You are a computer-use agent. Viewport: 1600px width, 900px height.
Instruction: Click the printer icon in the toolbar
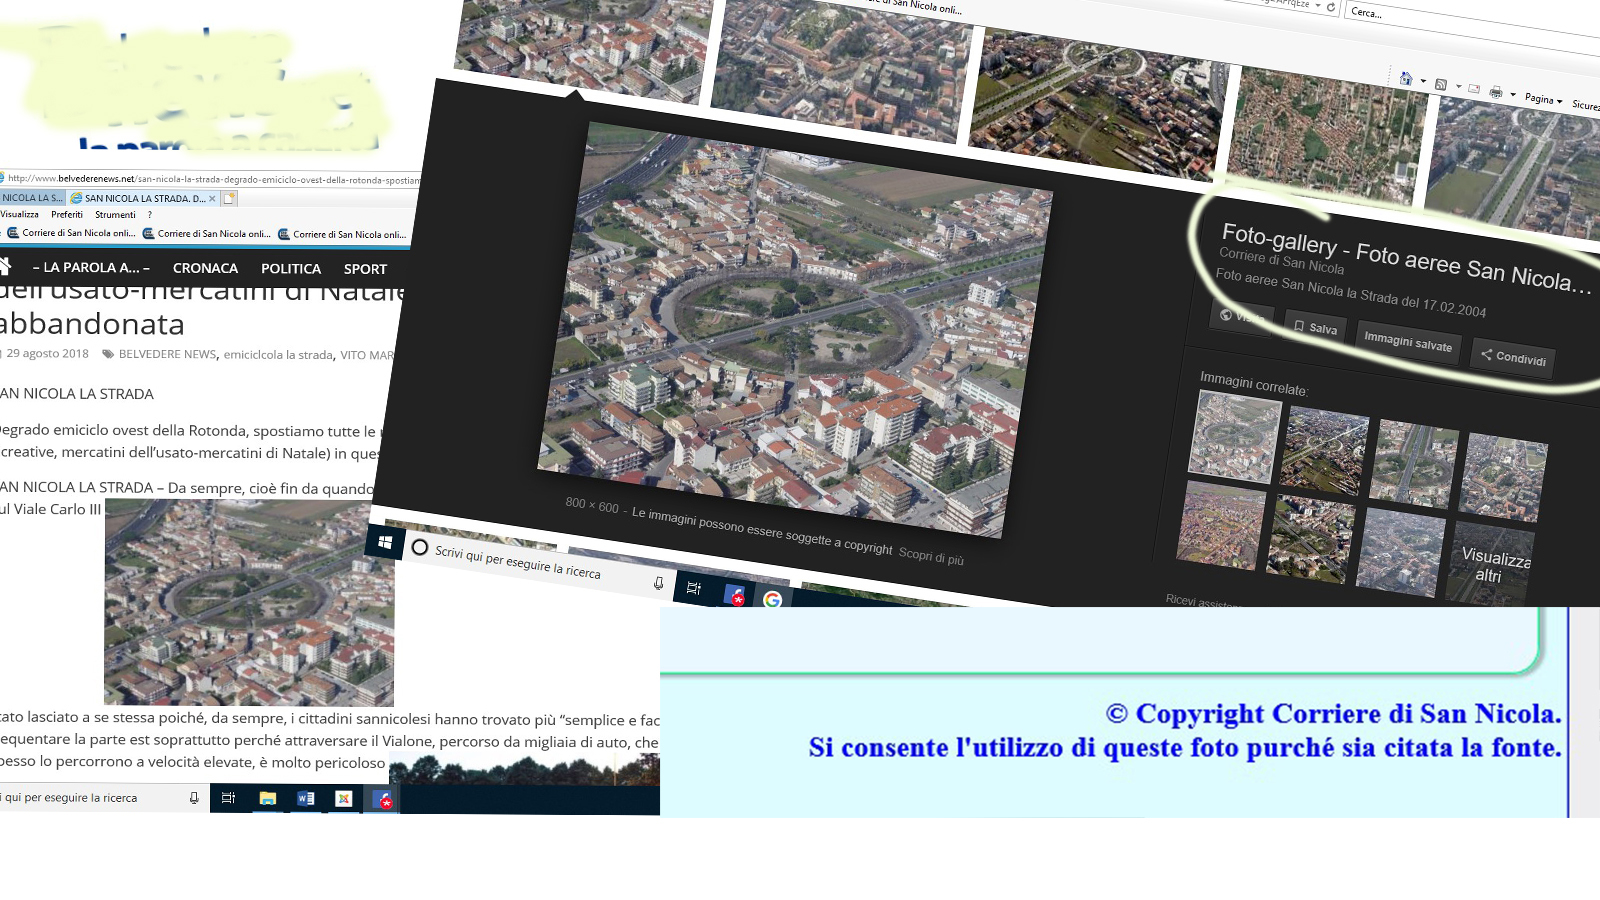coord(1496,92)
